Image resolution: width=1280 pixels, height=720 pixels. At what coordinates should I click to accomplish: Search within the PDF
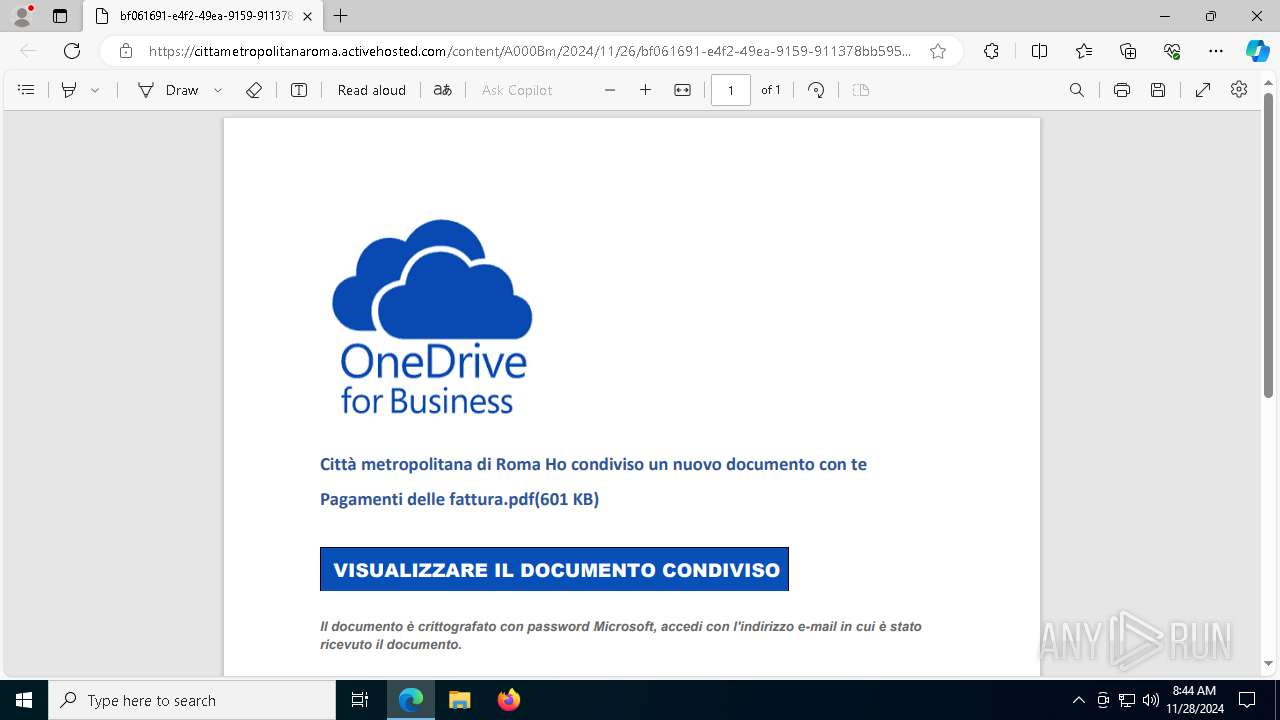click(1077, 90)
